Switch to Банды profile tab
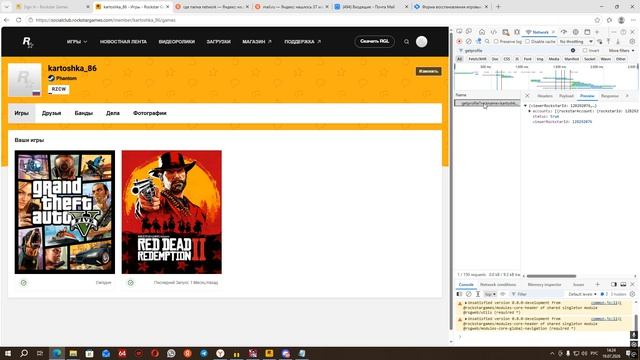Image resolution: width=640 pixels, height=360 pixels. pyautogui.click(x=84, y=113)
